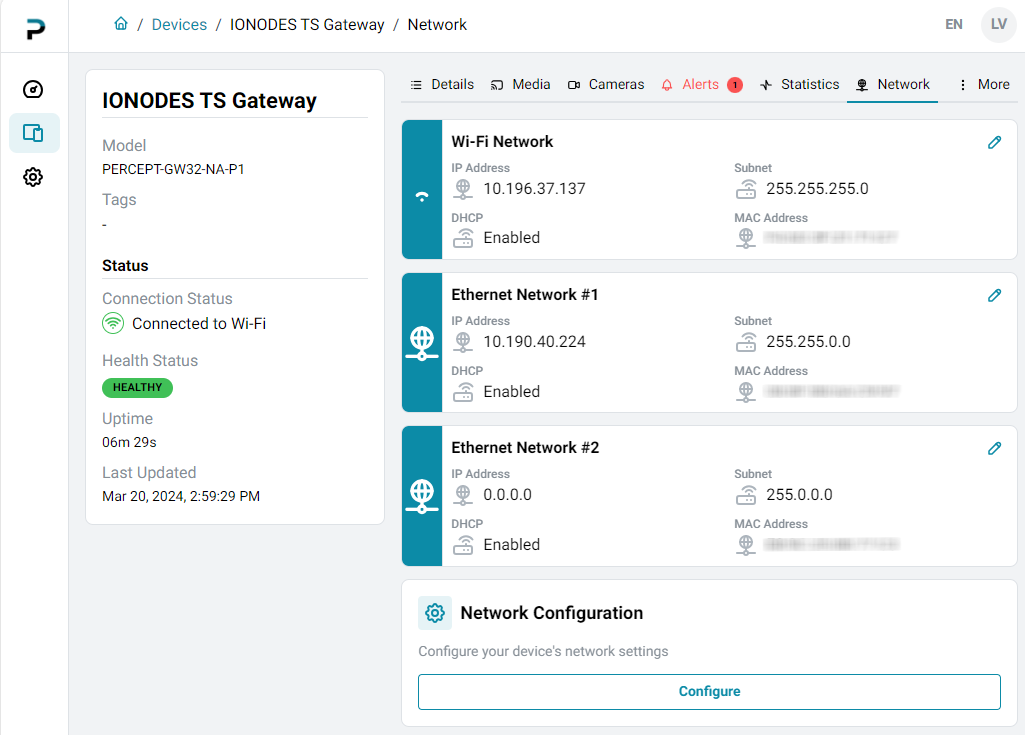Click MAC address icon in Ethernet Network #1

[746, 392]
